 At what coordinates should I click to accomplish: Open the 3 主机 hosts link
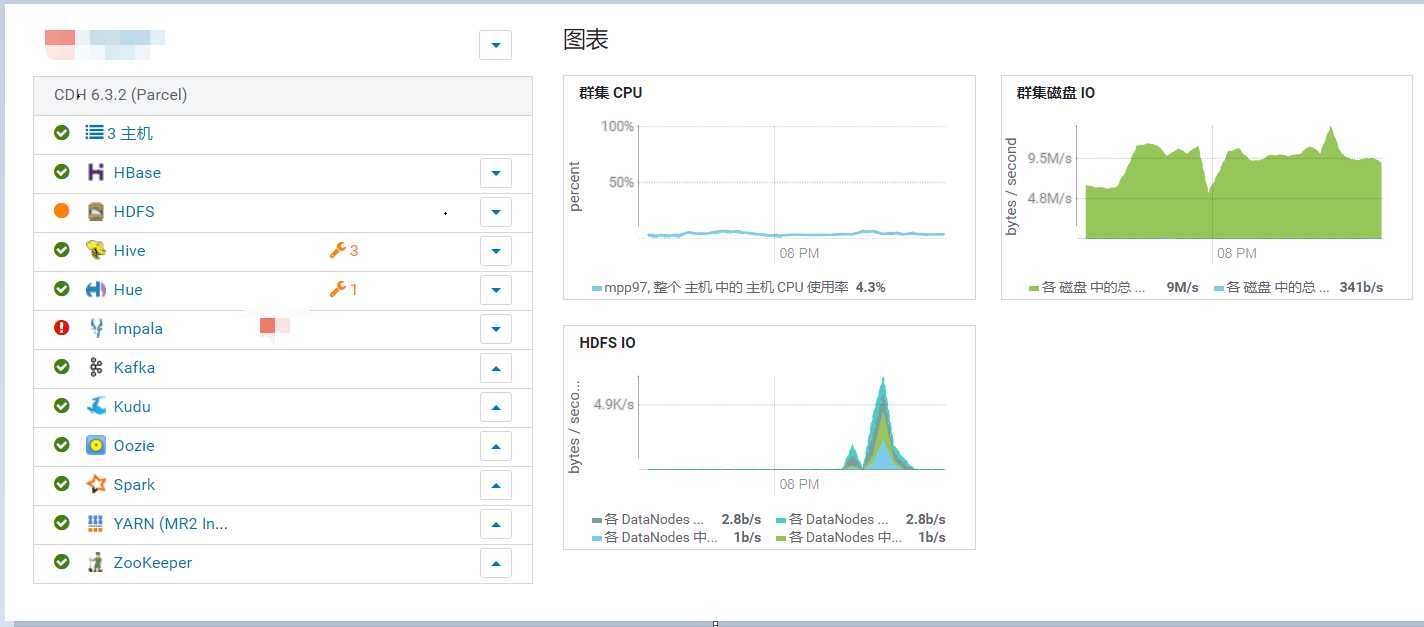pyautogui.click(x=130, y=133)
